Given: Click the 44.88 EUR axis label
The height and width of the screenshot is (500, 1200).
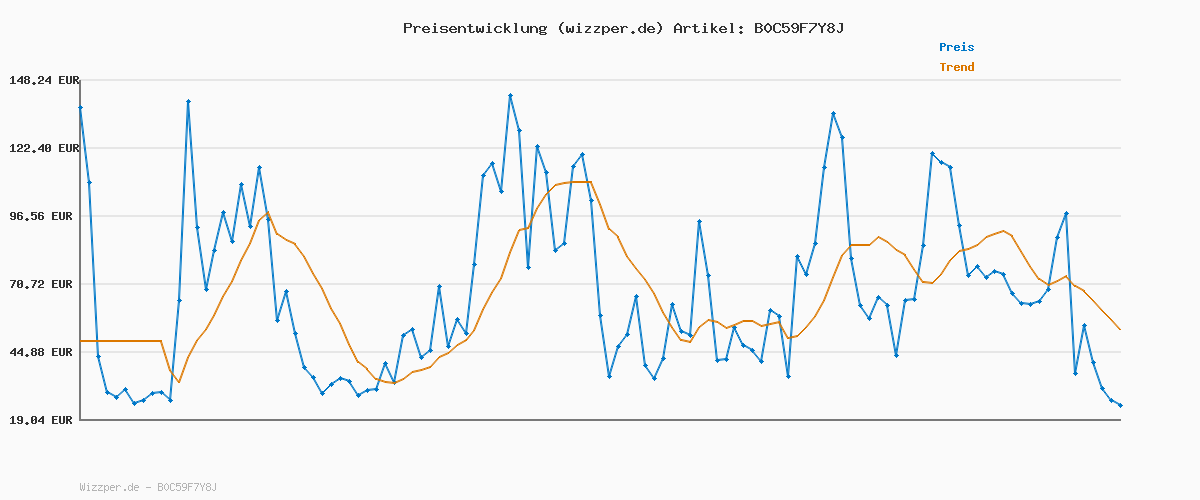Looking at the screenshot, I should click(43, 352).
